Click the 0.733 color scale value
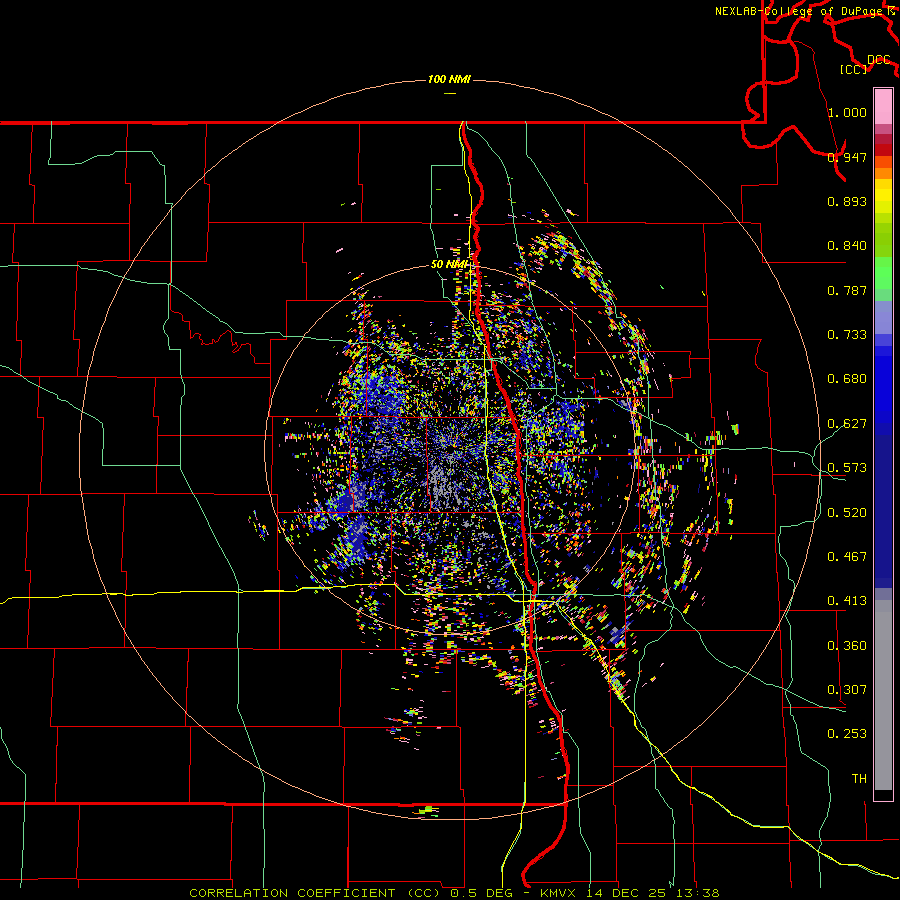Viewport: 900px width, 900px height. [847, 335]
